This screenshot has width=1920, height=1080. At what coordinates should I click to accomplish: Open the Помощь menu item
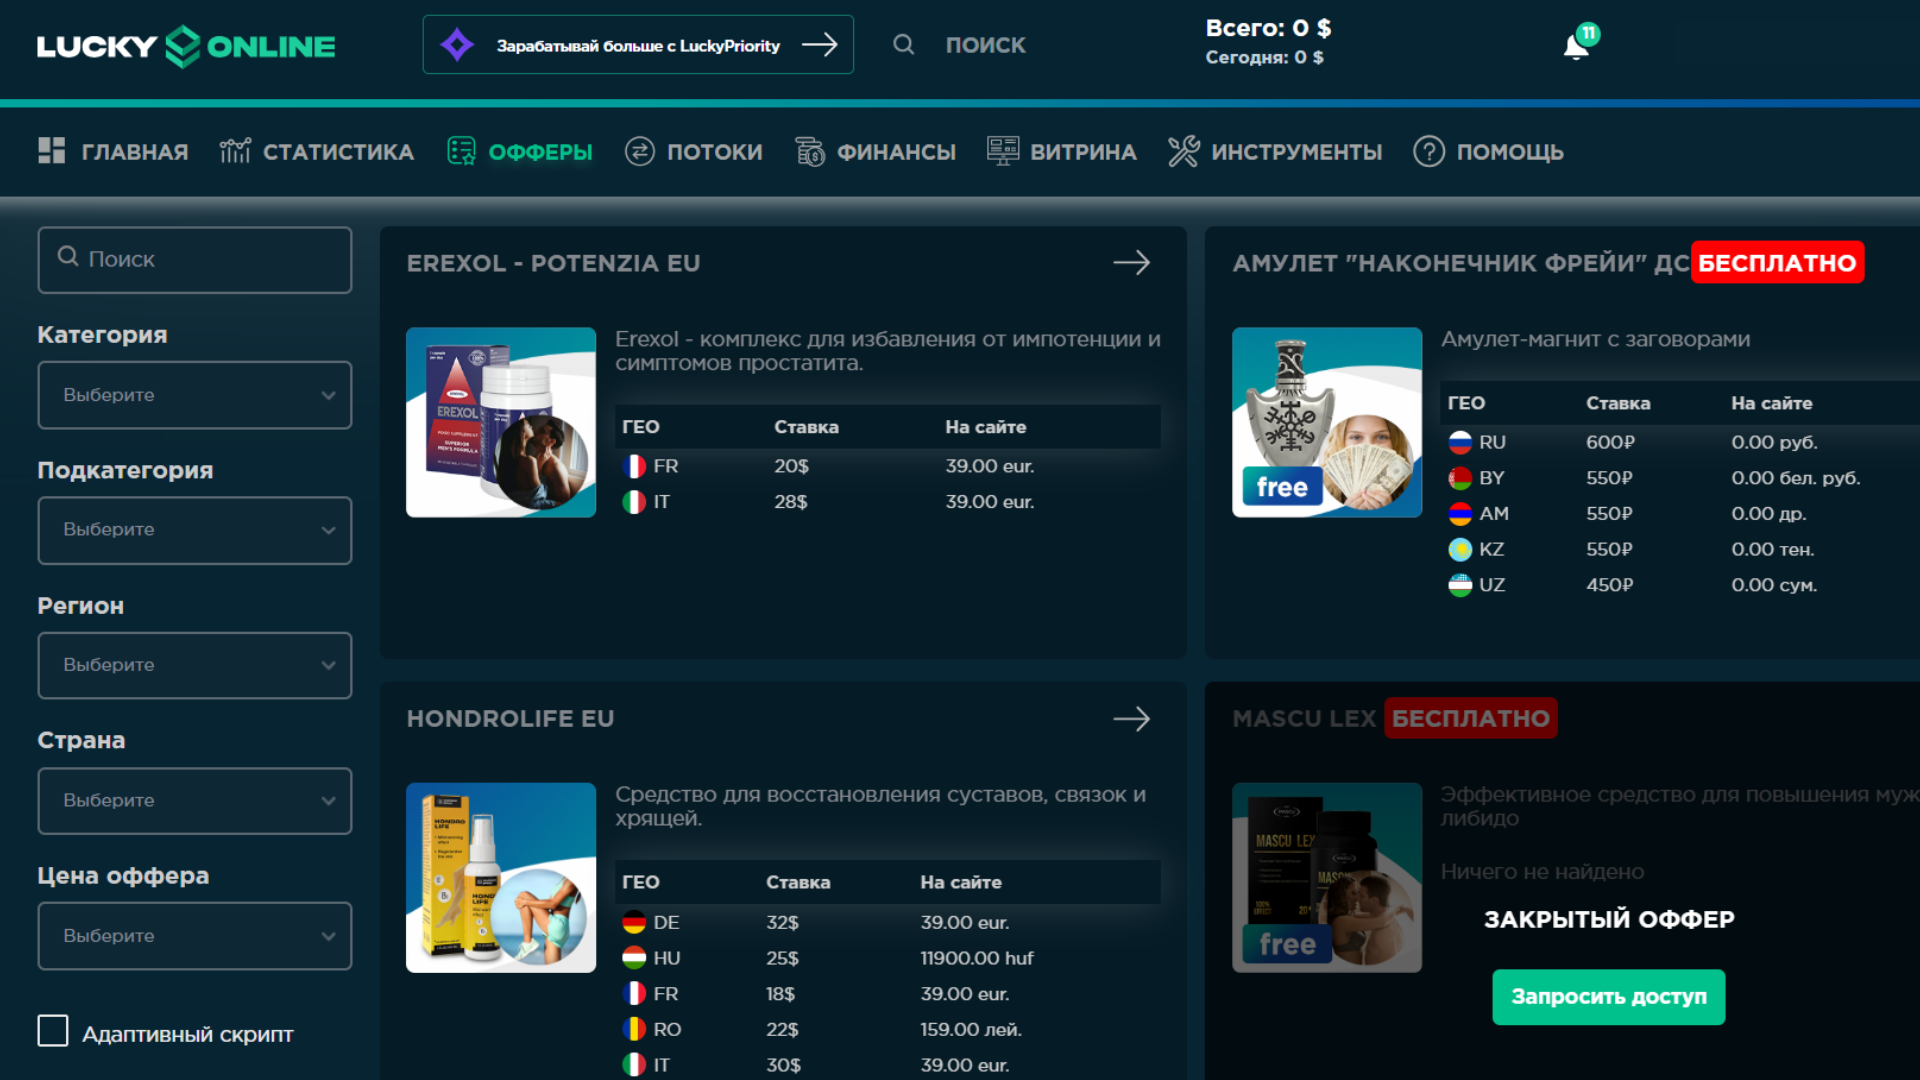(1510, 152)
